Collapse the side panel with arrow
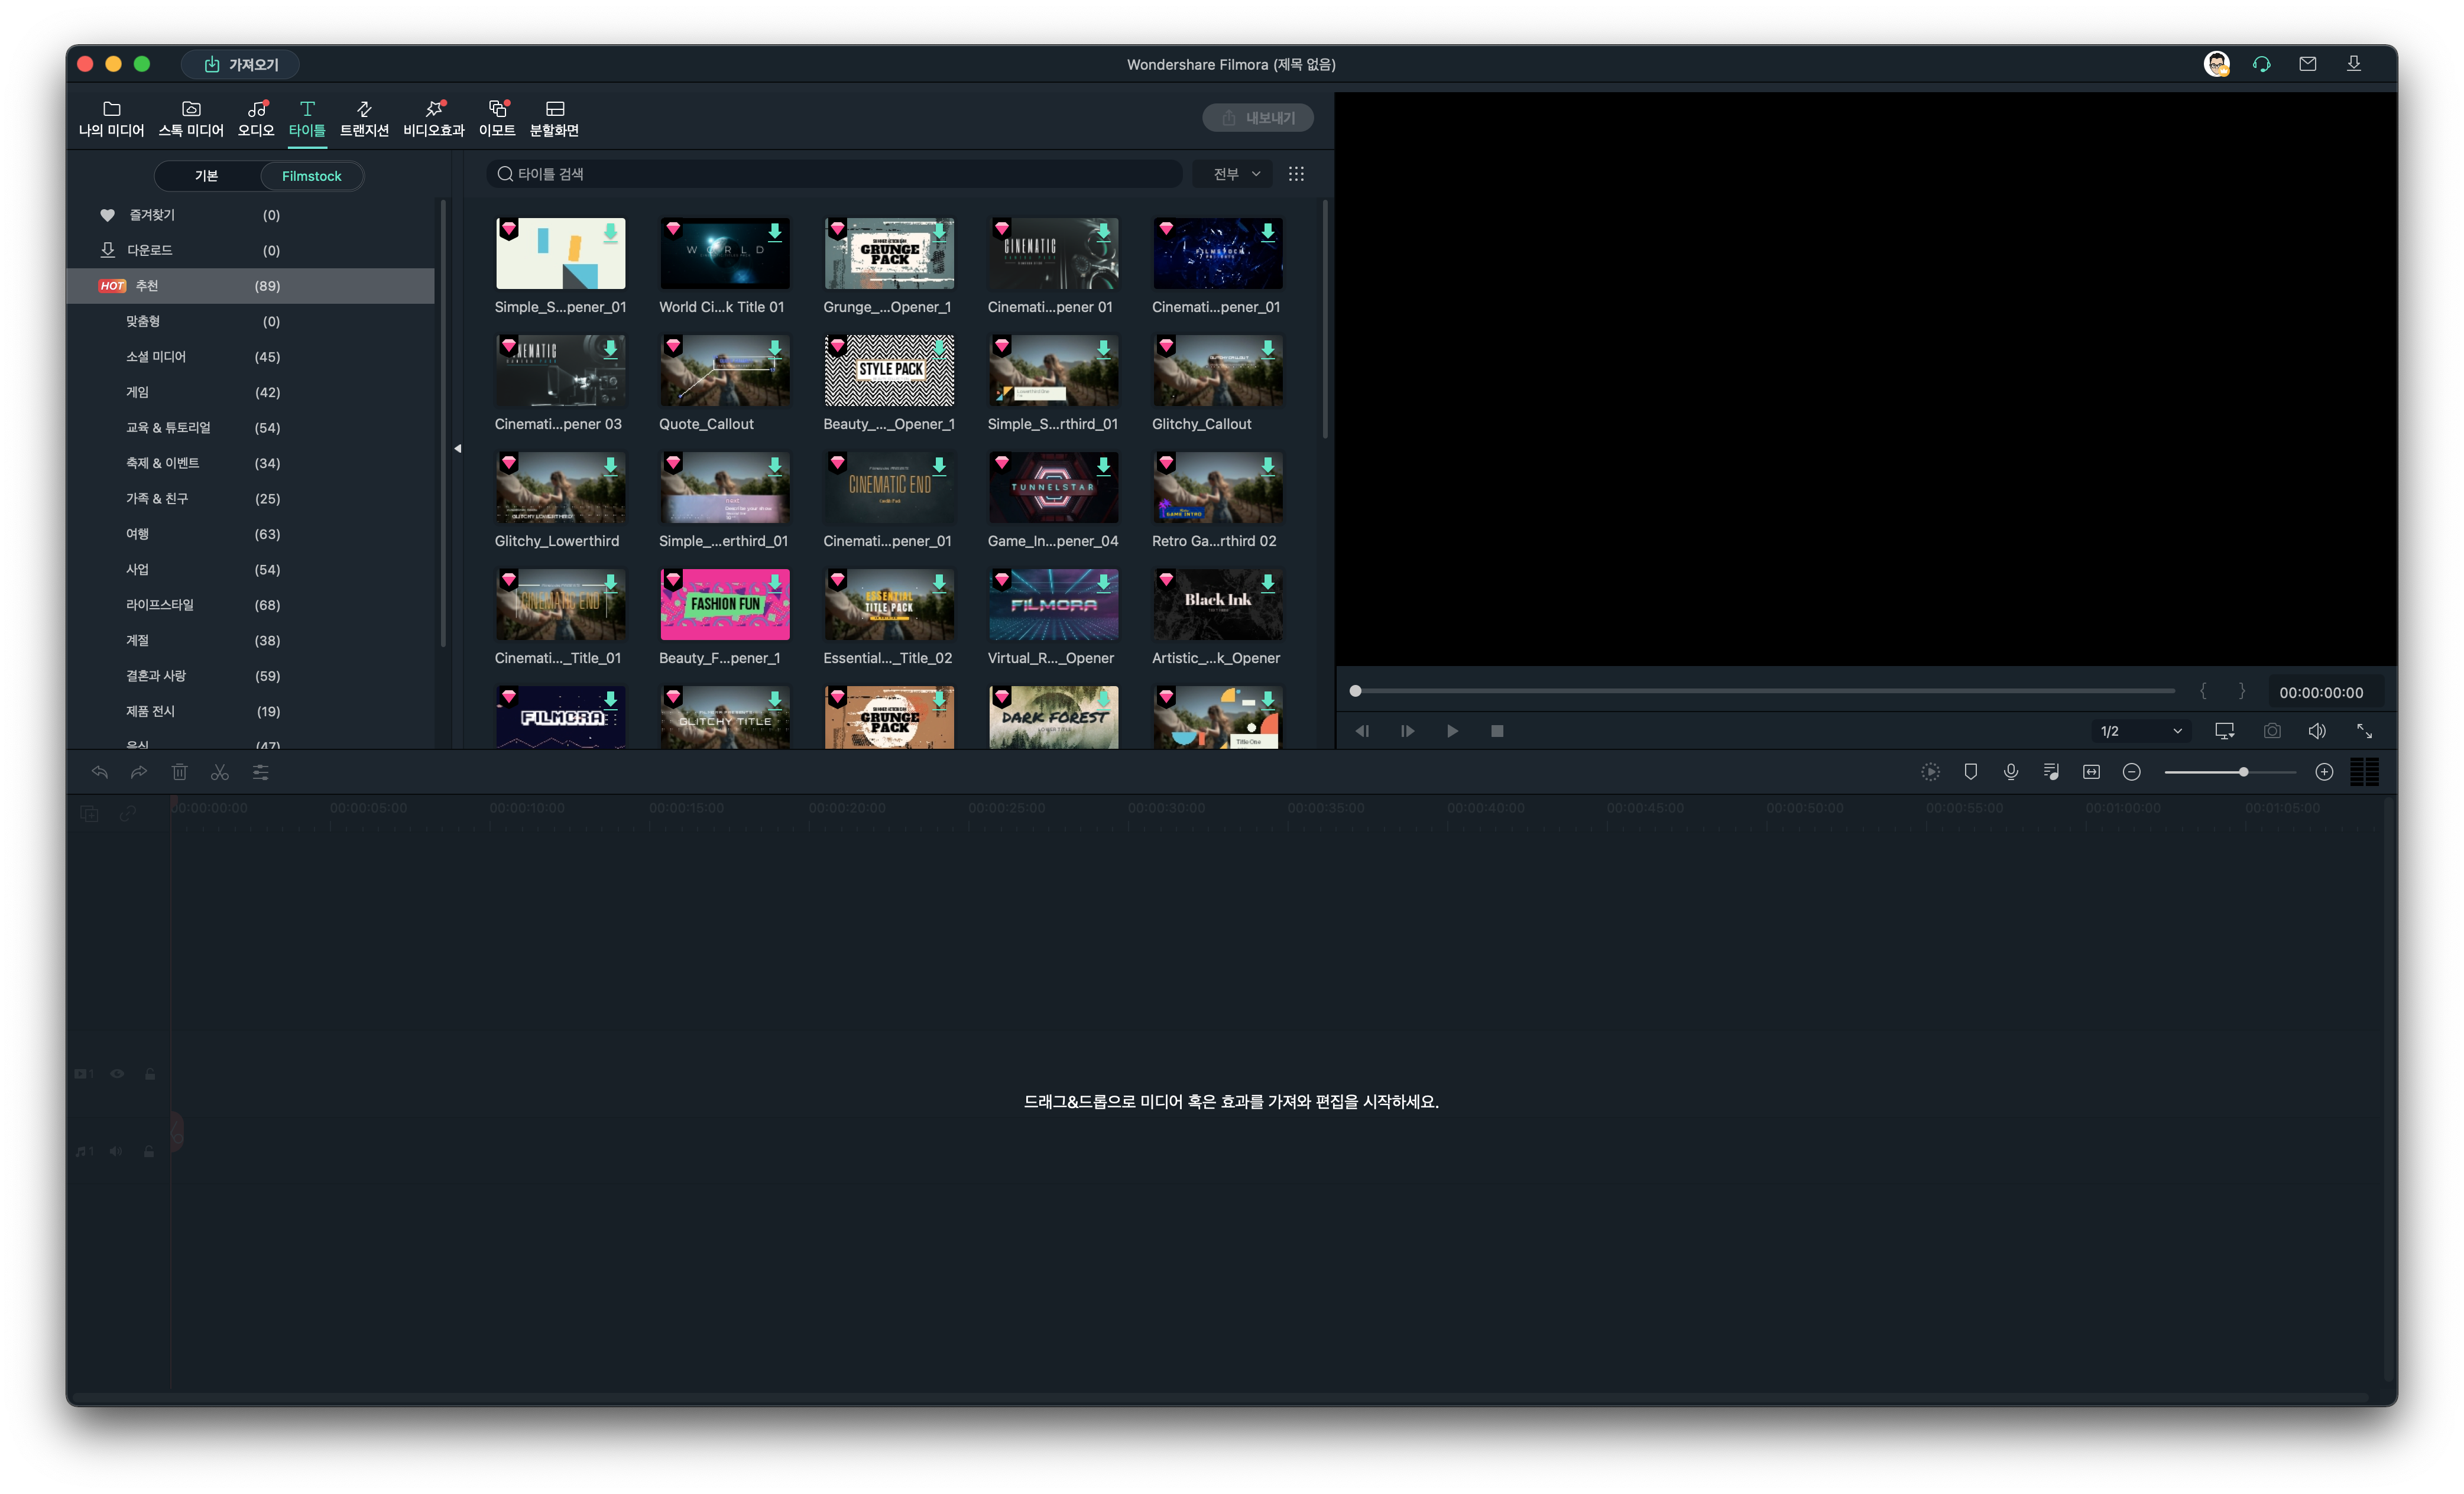The image size is (2464, 1494). coord(458,448)
